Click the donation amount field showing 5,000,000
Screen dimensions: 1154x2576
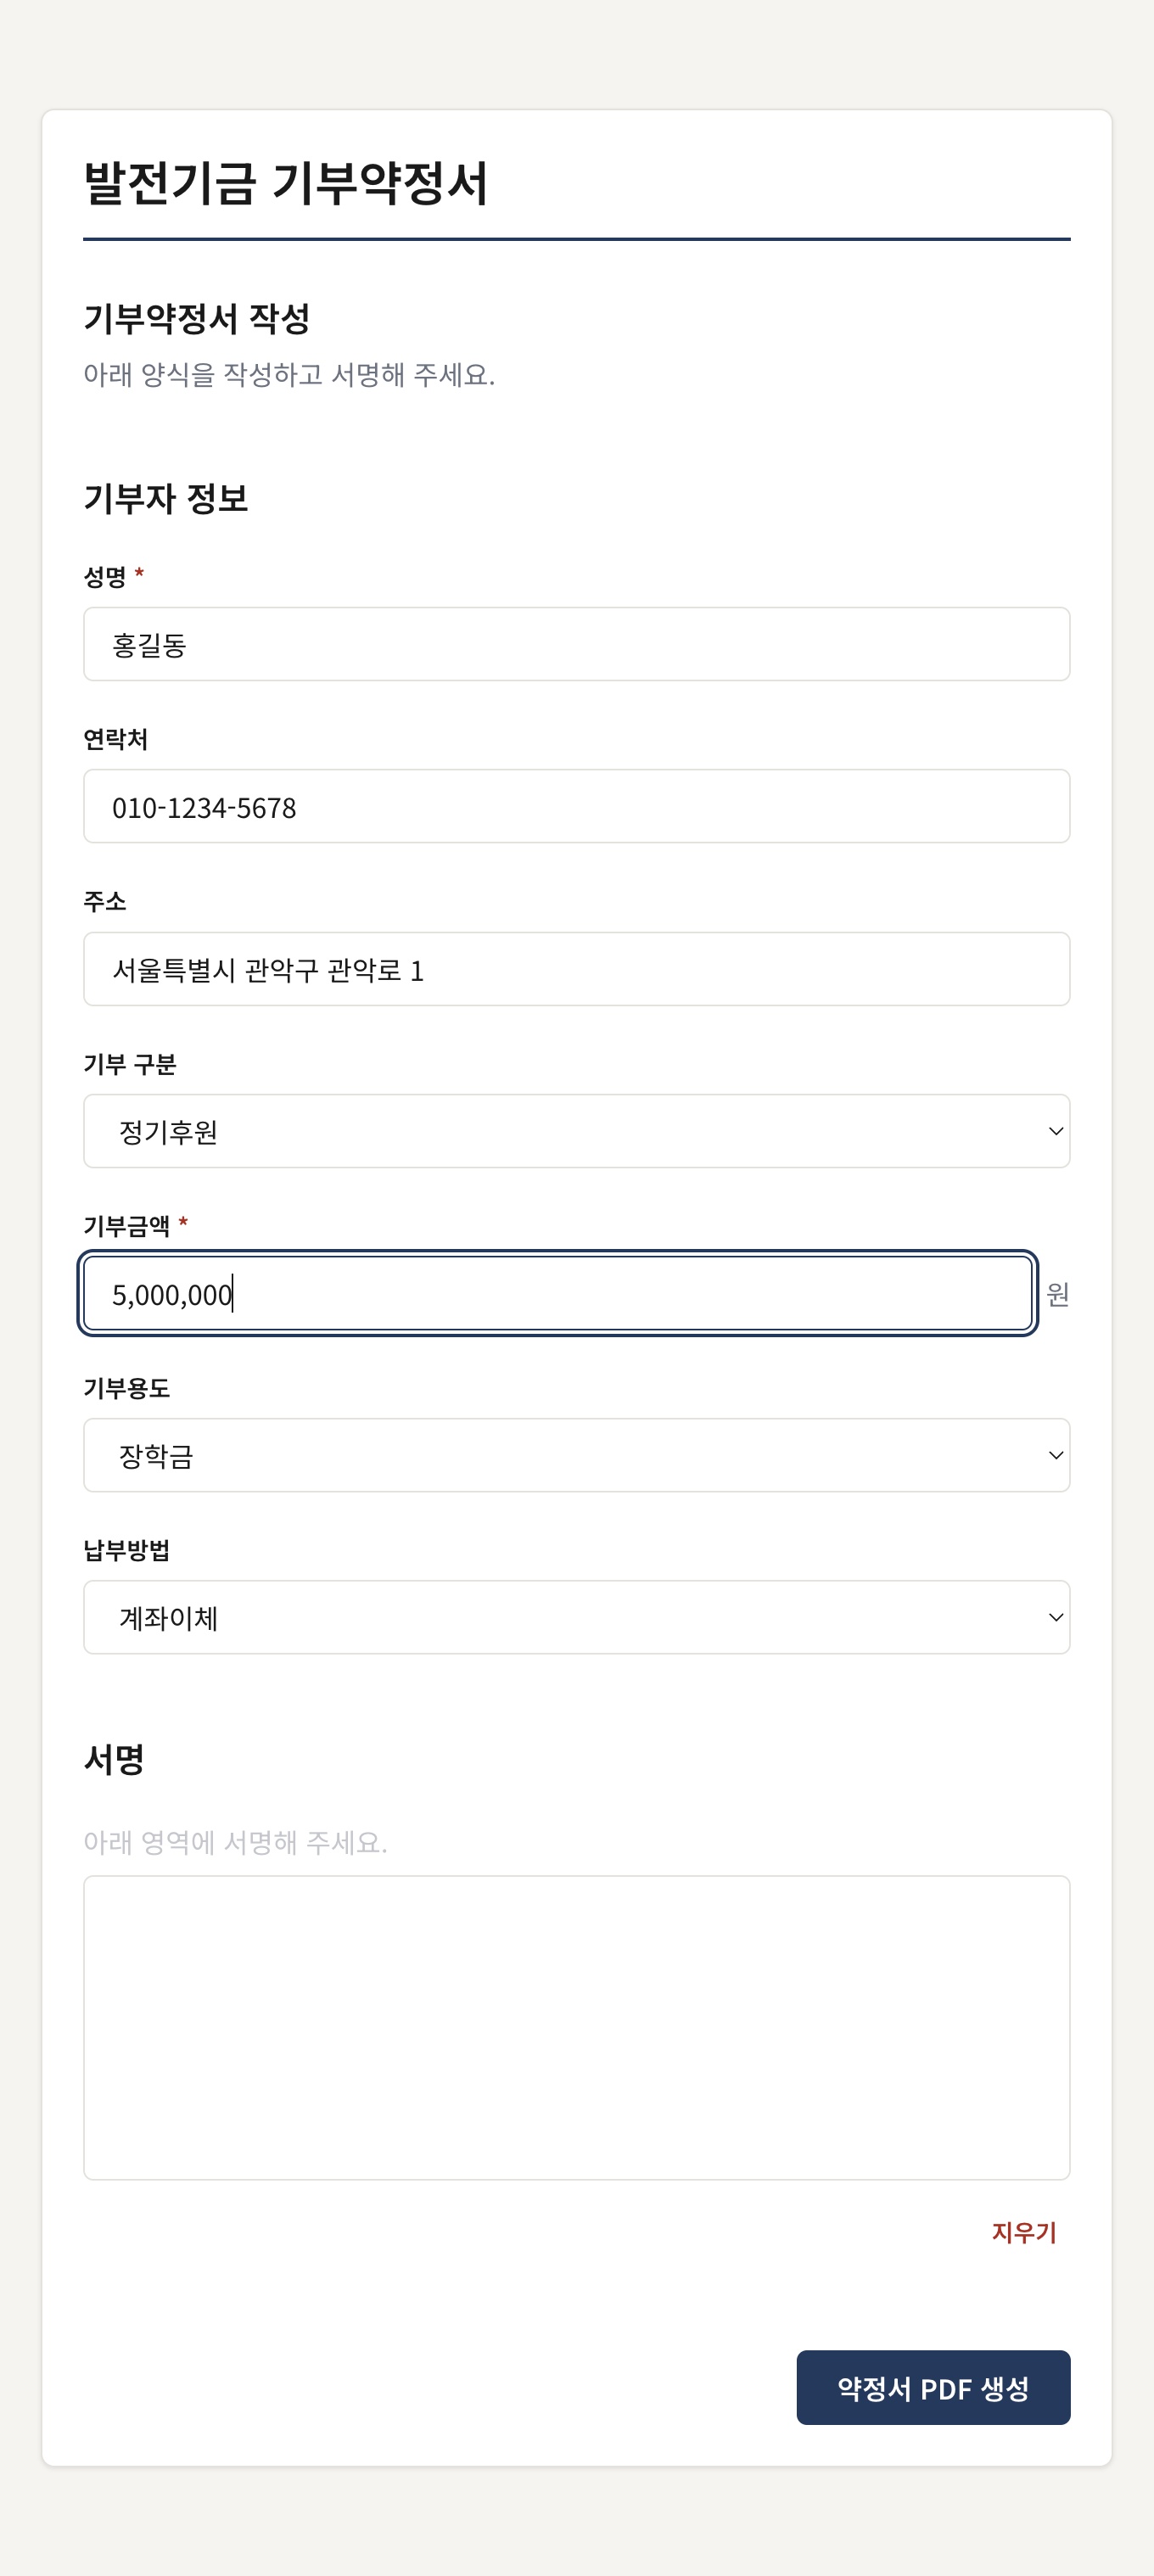pyautogui.click(x=558, y=1294)
